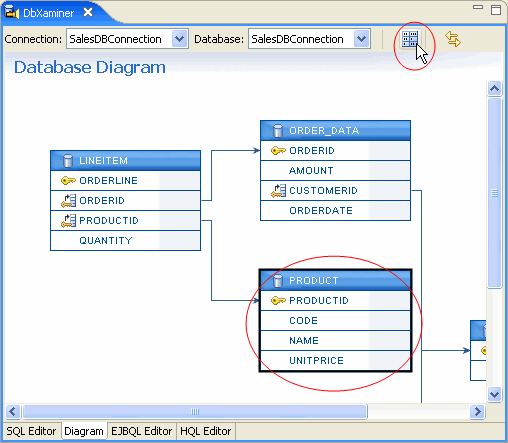Screen dimensions: 508x443
Task: Click the PRODUCT PRODUCTID primary key icon
Action: click(x=278, y=301)
